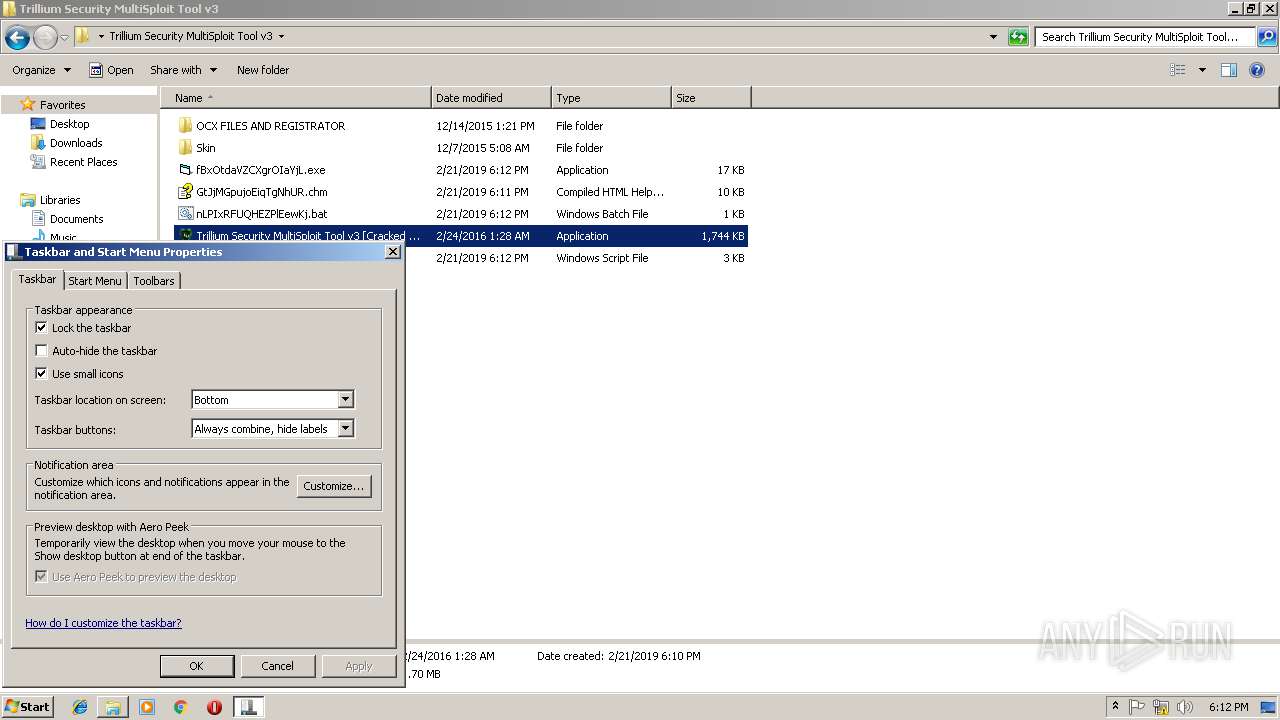Launch Google Chrome from taskbar
Image resolution: width=1280 pixels, height=720 pixels.
180,707
